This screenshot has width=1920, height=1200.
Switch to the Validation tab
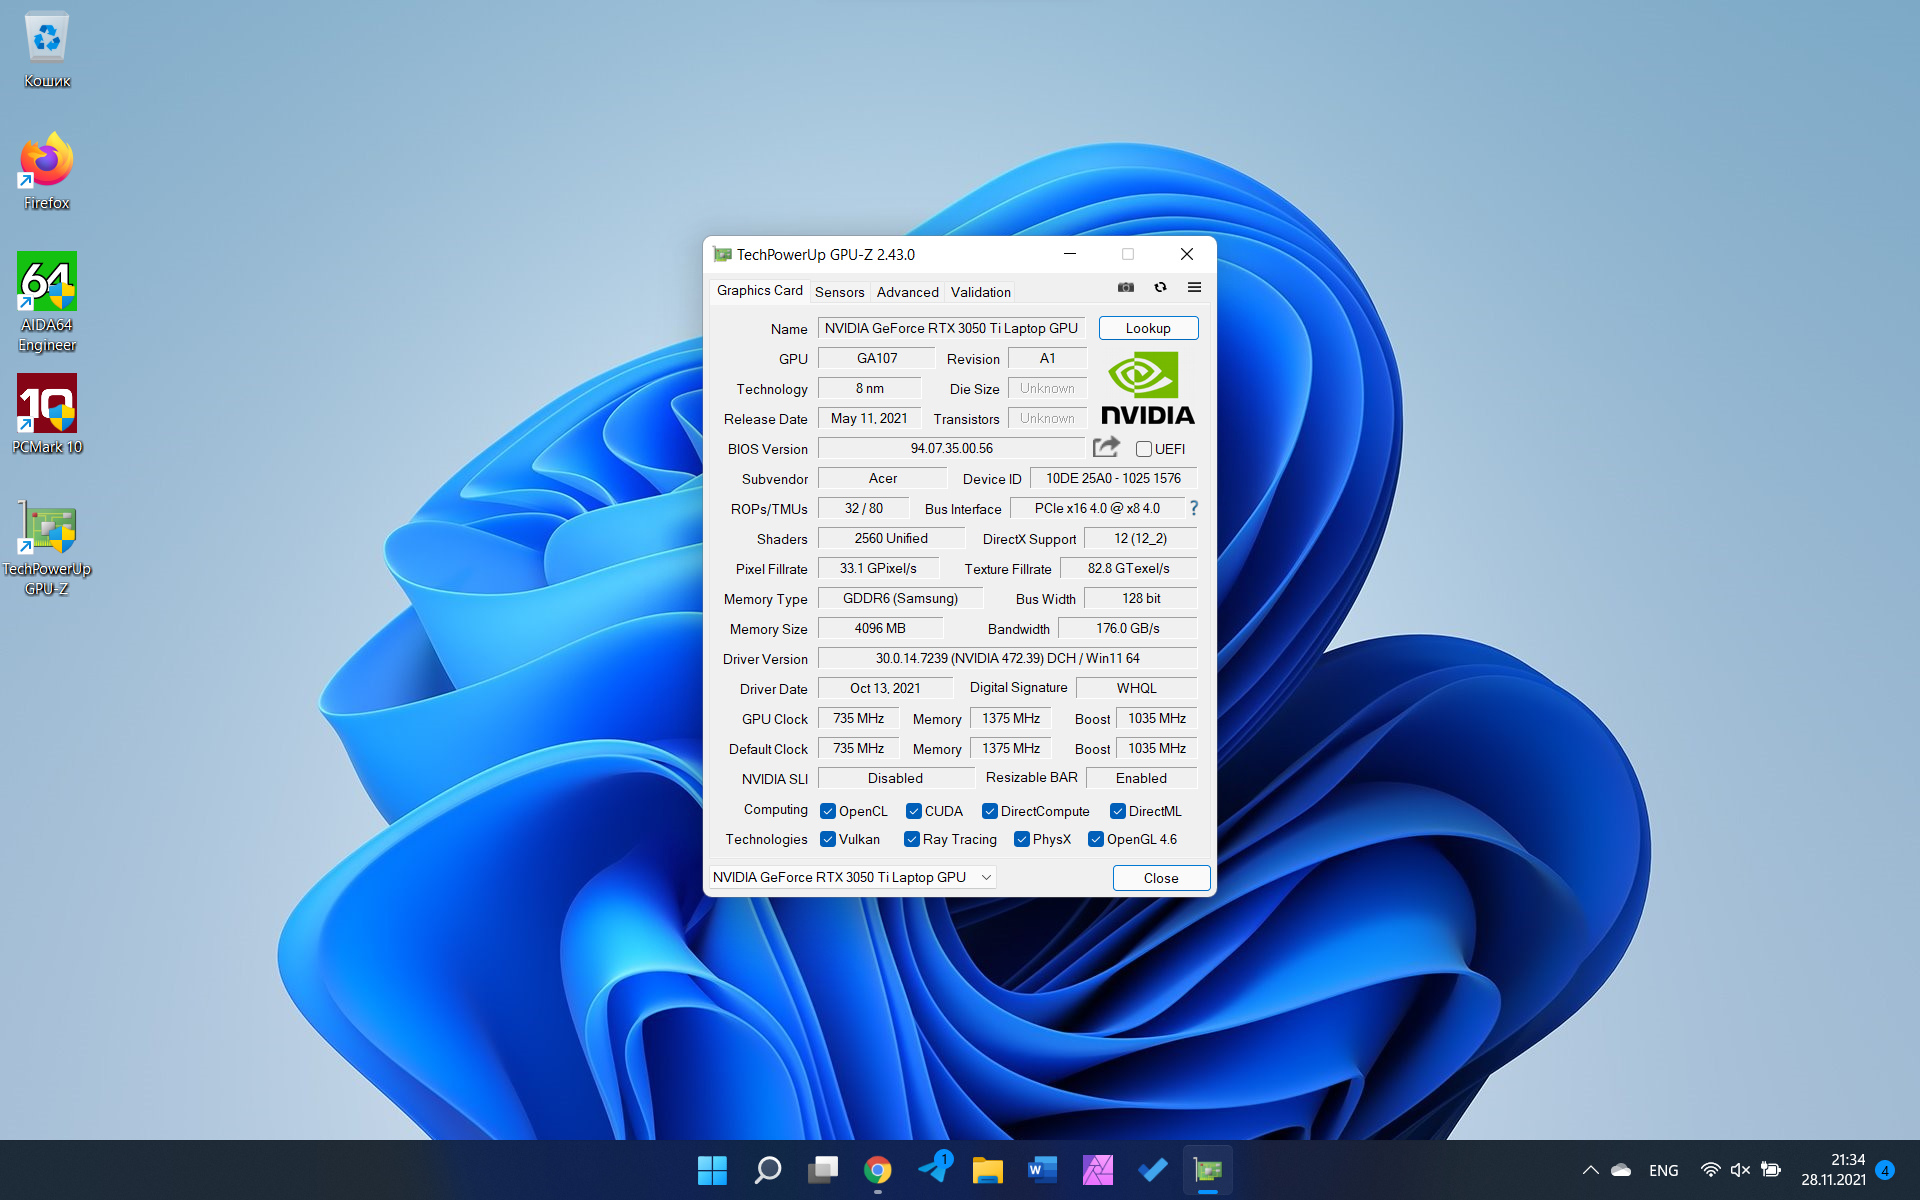coord(980,292)
